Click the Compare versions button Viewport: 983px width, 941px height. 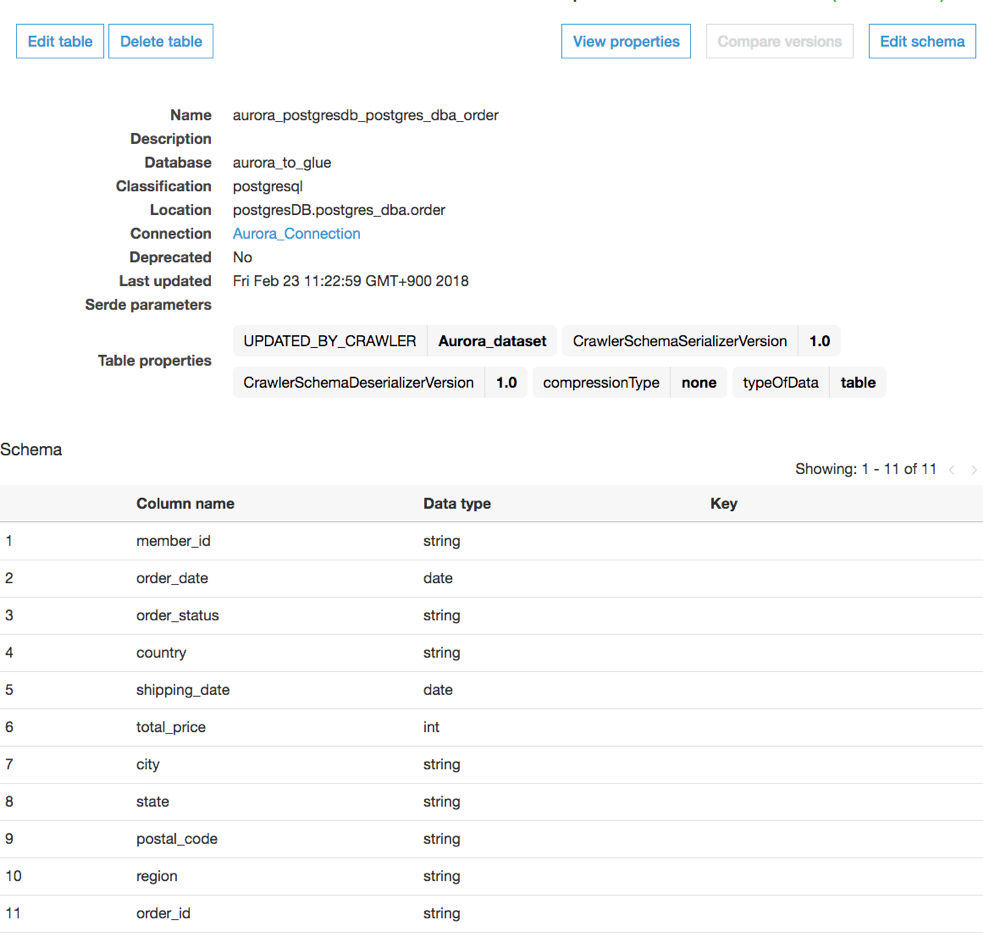(x=779, y=42)
